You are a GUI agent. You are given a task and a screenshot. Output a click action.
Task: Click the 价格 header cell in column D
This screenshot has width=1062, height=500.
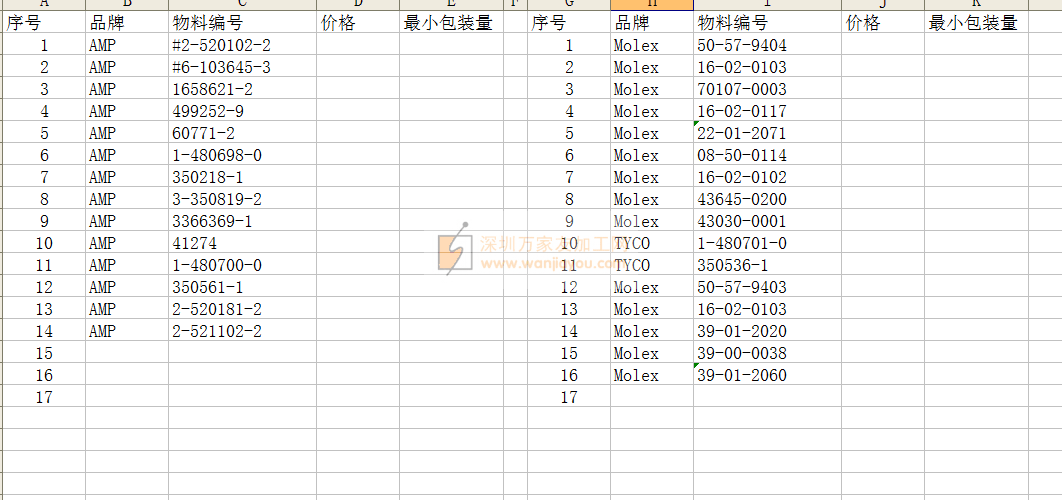357,23
